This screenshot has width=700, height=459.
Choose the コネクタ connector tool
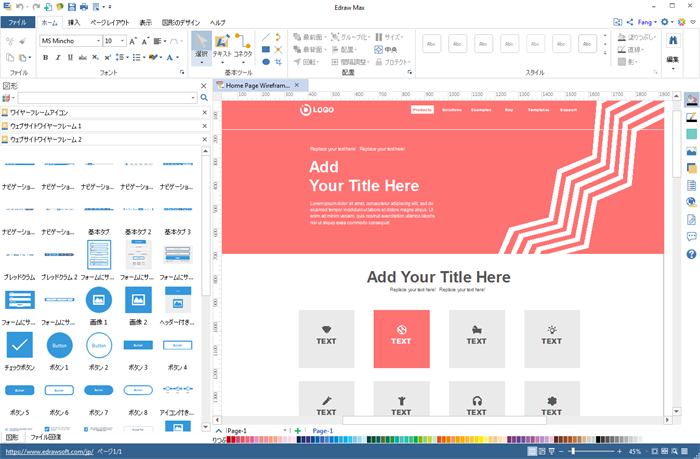pyautogui.click(x=243, y=48)
